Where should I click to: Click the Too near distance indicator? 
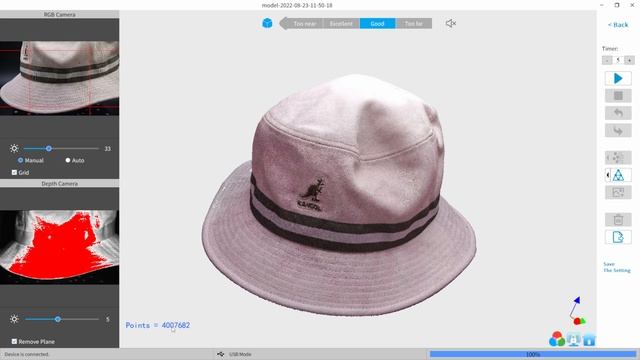(304, 23)
